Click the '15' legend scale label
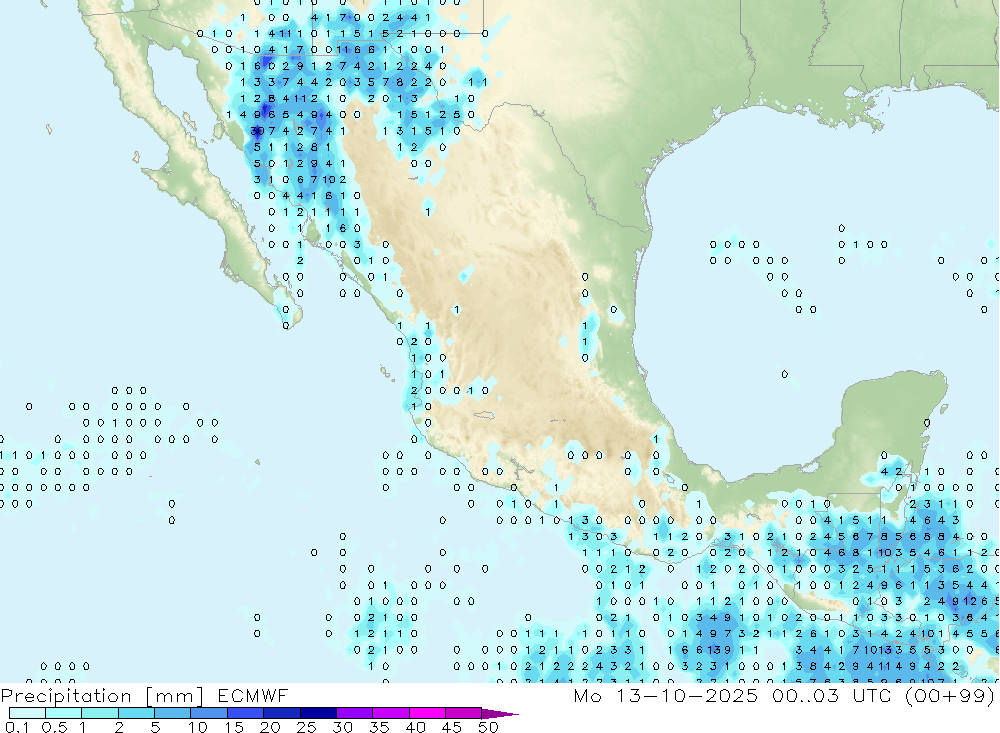This screenshot has height=733, width=1000. (x=234, y=727)
